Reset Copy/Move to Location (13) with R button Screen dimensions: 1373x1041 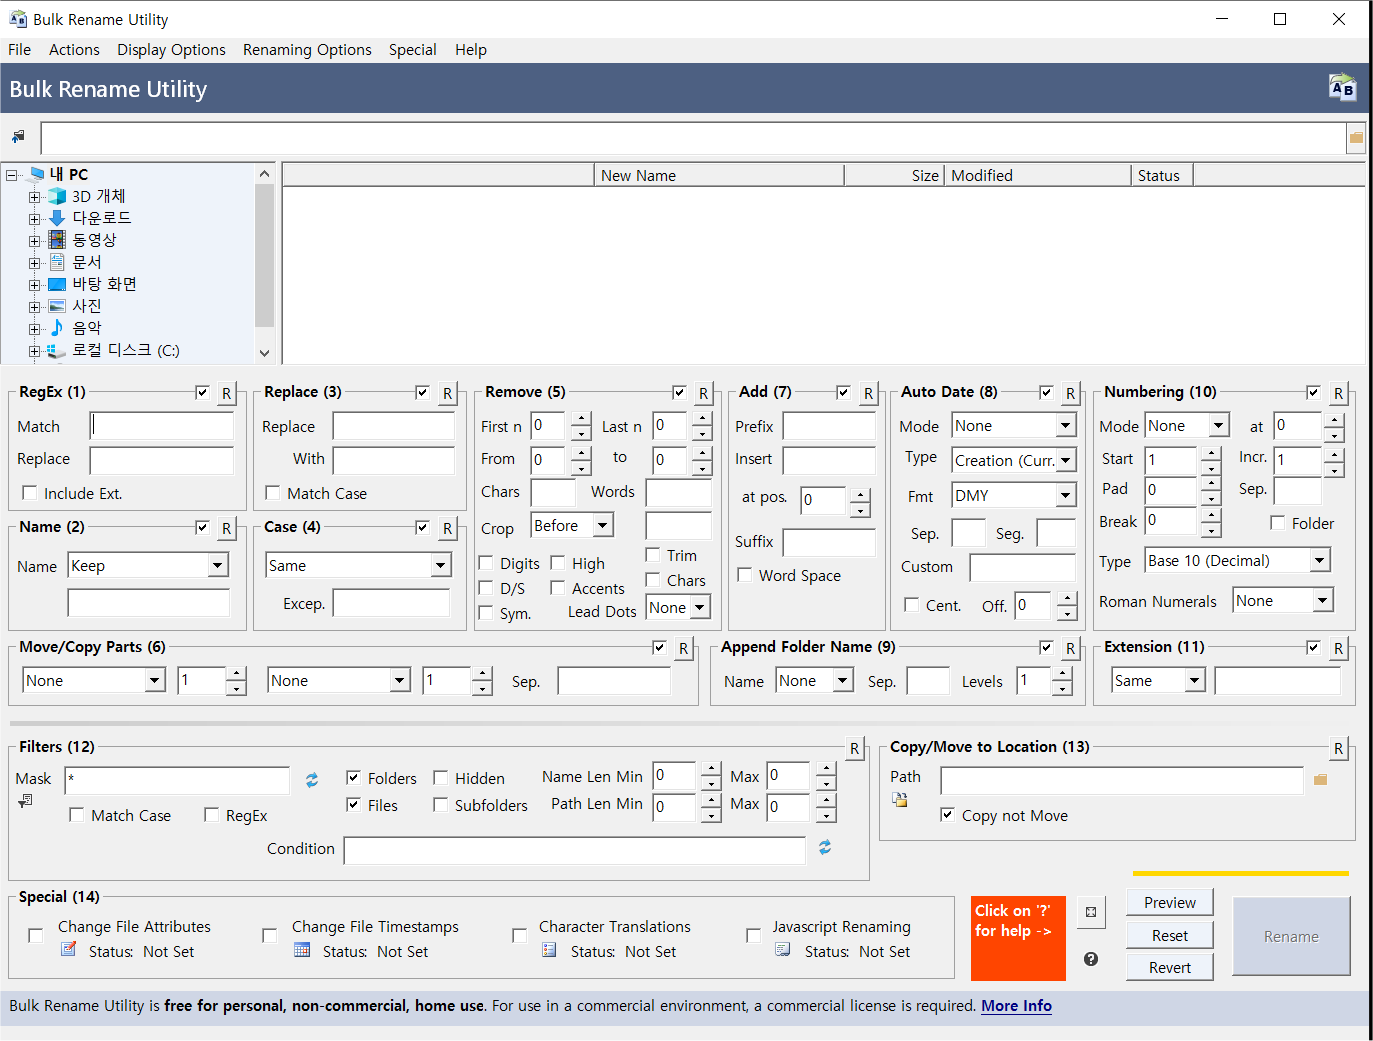pos(1338,748)
